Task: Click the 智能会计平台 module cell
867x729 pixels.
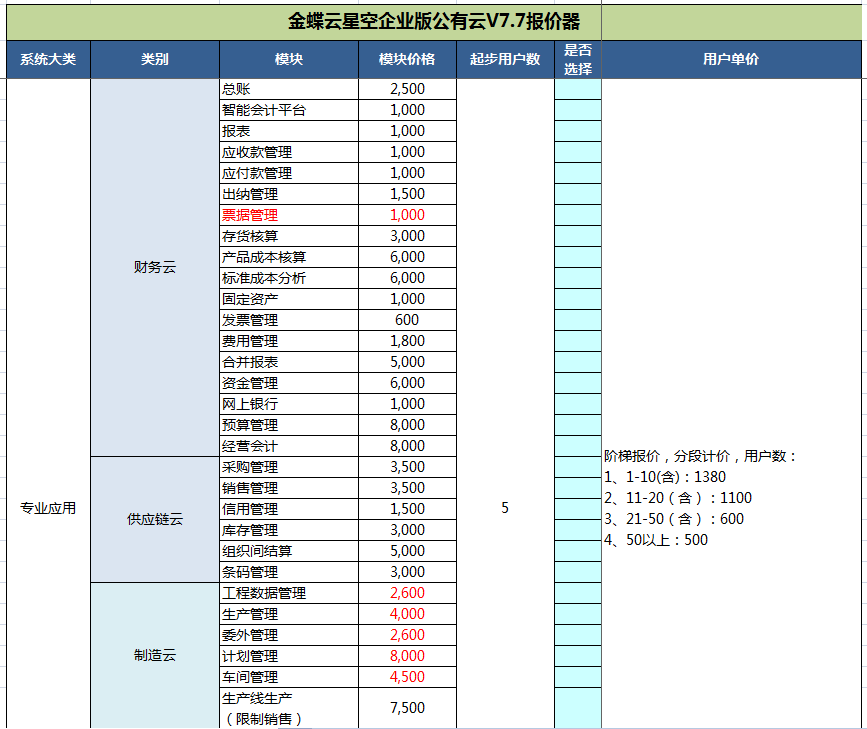Action: coord(289,110)
